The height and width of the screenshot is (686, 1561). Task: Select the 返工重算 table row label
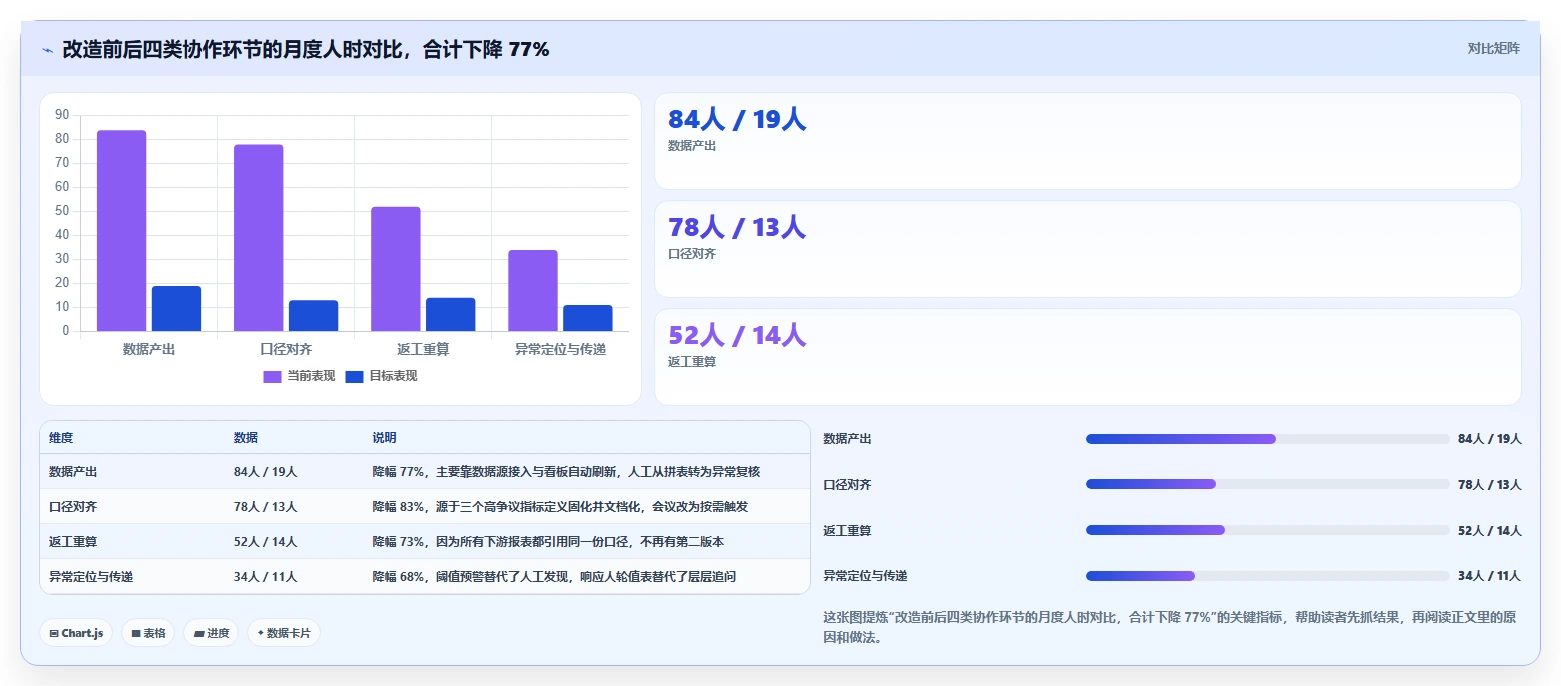pos(73,542)
